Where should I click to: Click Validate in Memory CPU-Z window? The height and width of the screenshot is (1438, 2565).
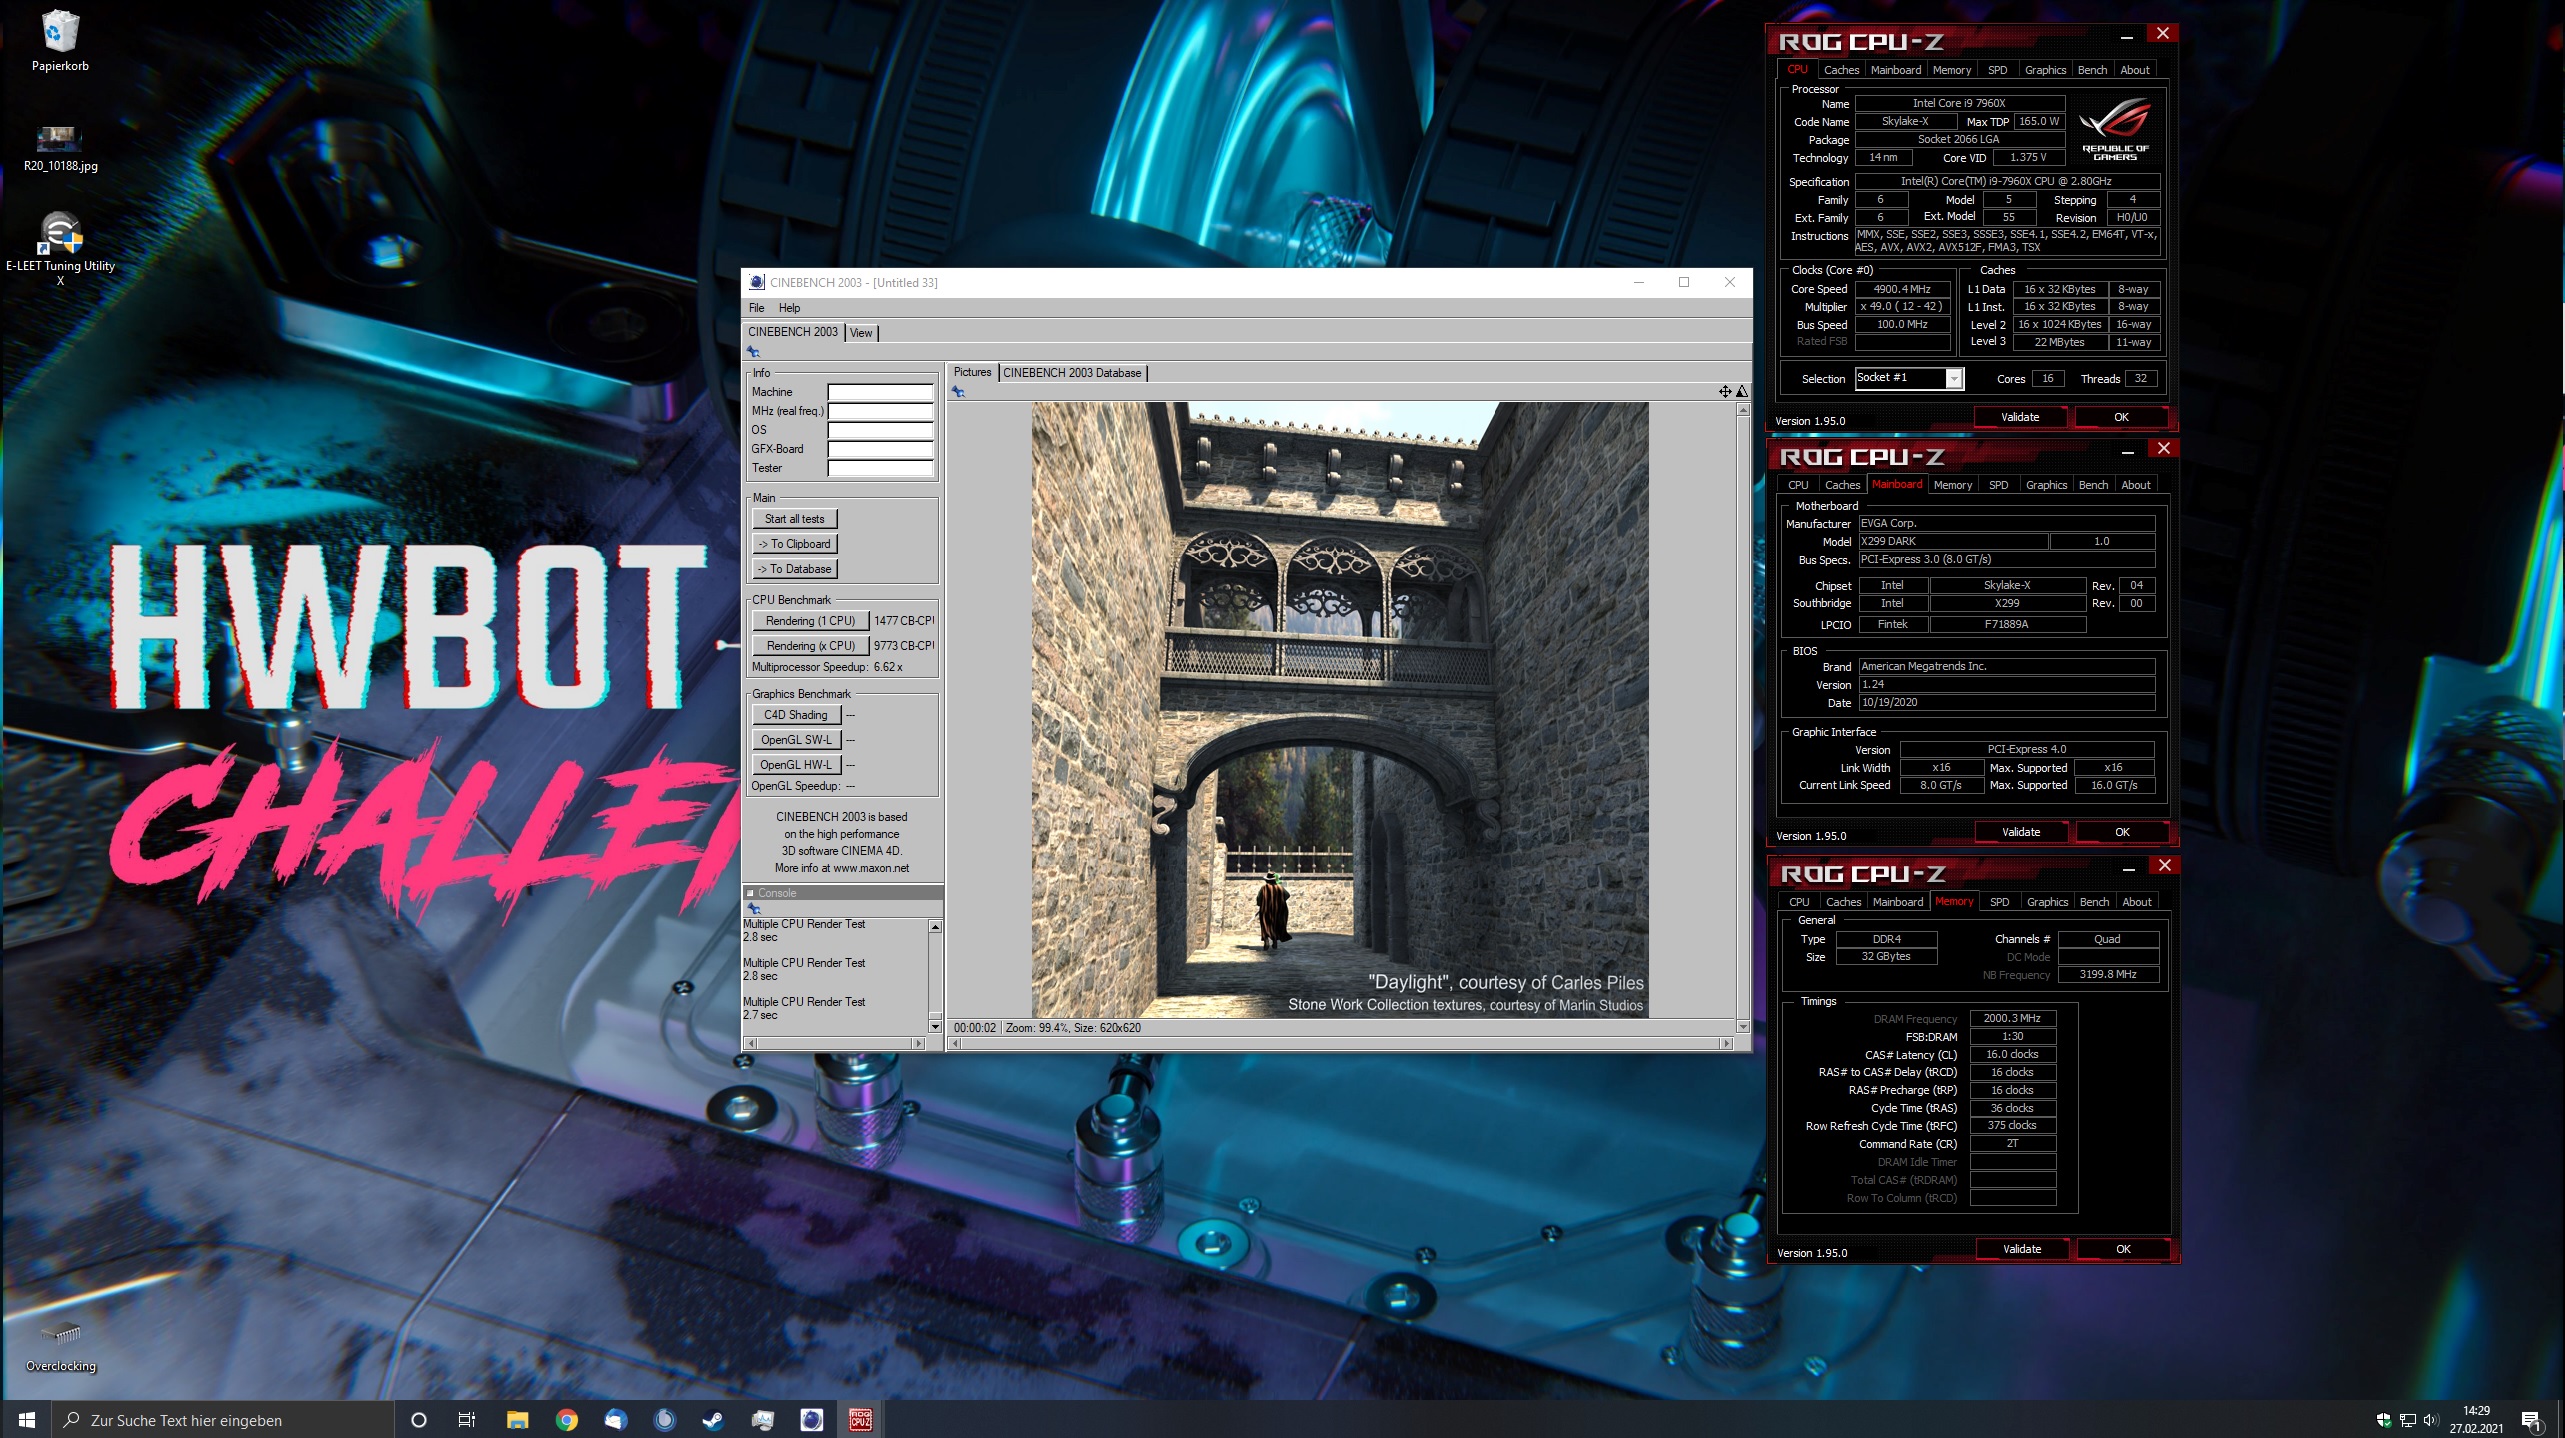click(2022, 1249)
